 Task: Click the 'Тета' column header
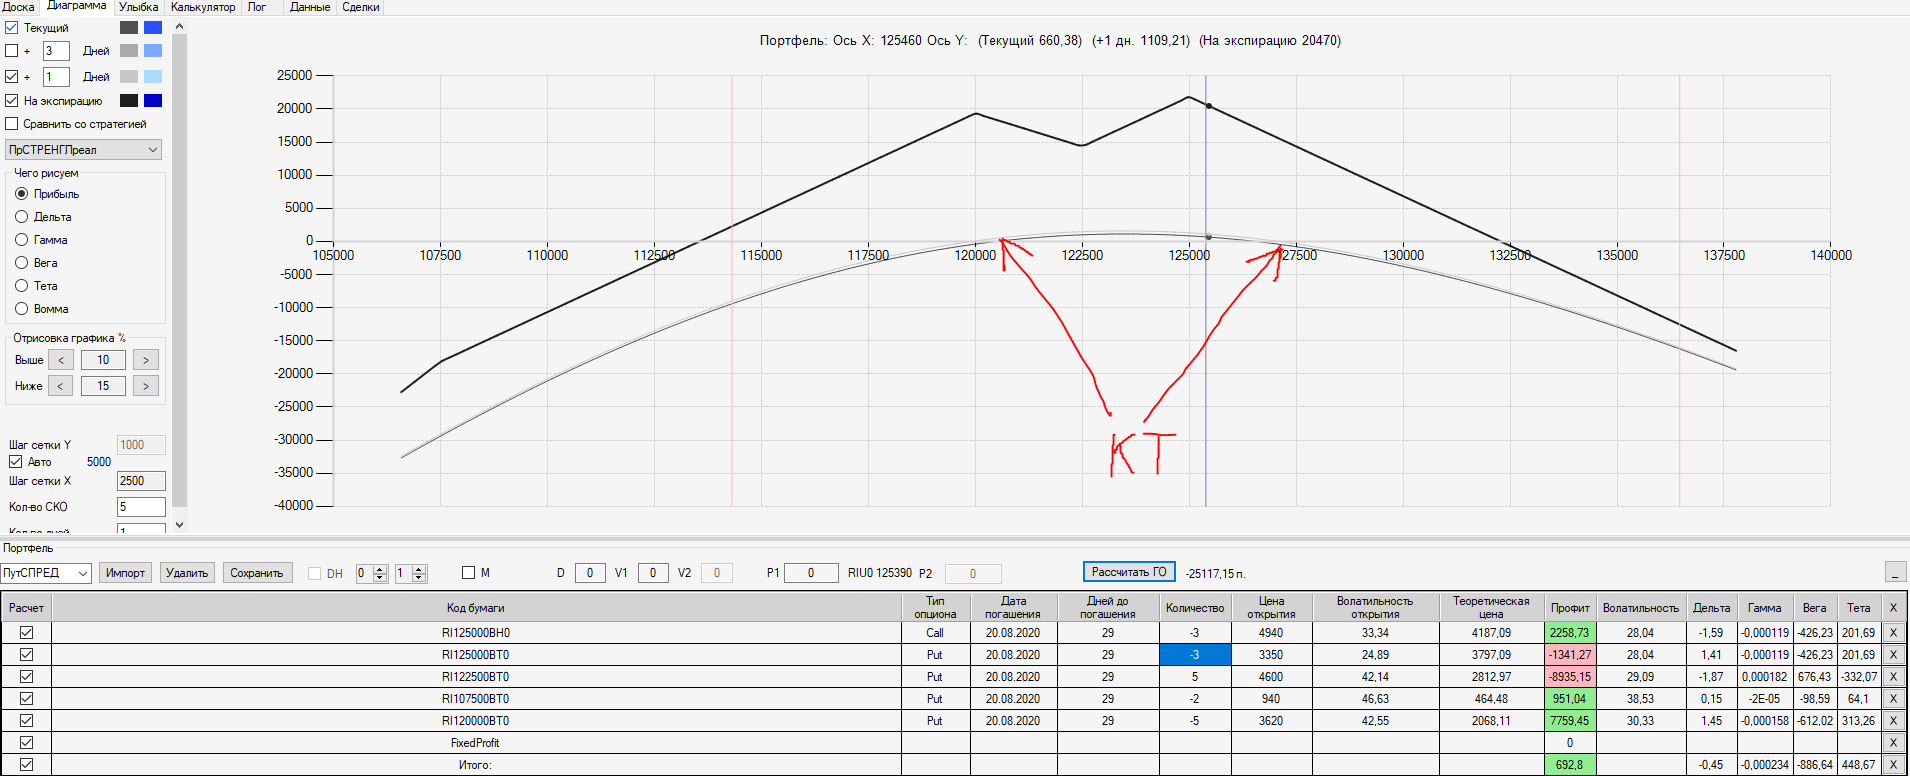click(1858, 607)
